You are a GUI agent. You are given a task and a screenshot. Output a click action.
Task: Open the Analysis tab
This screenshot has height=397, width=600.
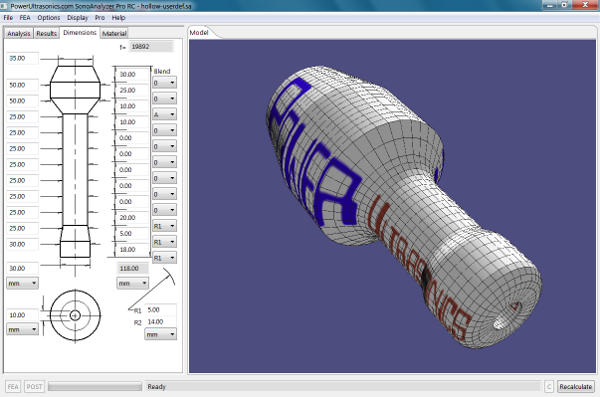pyautogui.click(x=18, y=33)
